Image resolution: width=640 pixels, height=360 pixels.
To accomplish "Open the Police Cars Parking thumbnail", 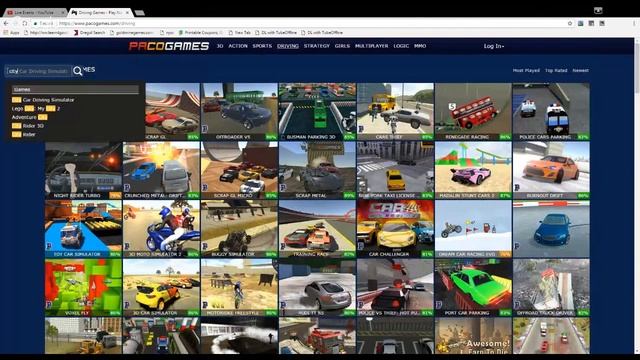I will point(551,112).
